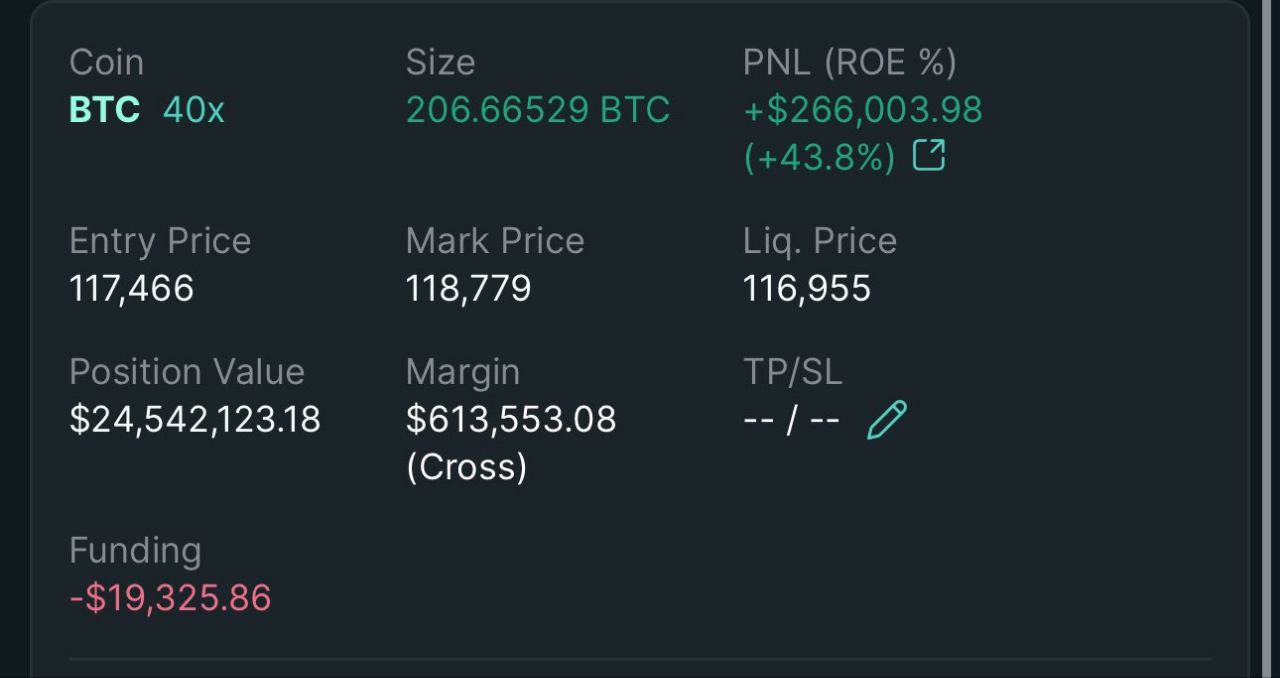Click the Margin label
The image size is (1280, 678).
[x=463, y=372]
